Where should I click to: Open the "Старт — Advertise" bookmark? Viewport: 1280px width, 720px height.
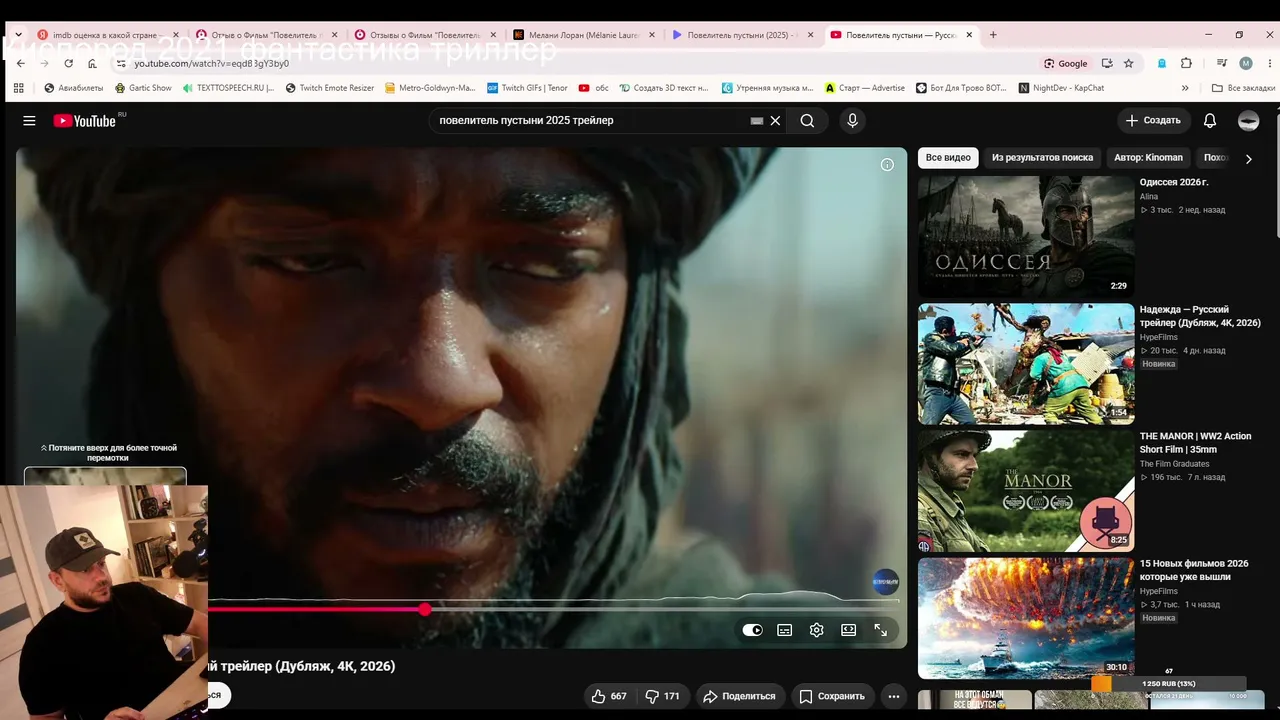click(x=865, y=88)
